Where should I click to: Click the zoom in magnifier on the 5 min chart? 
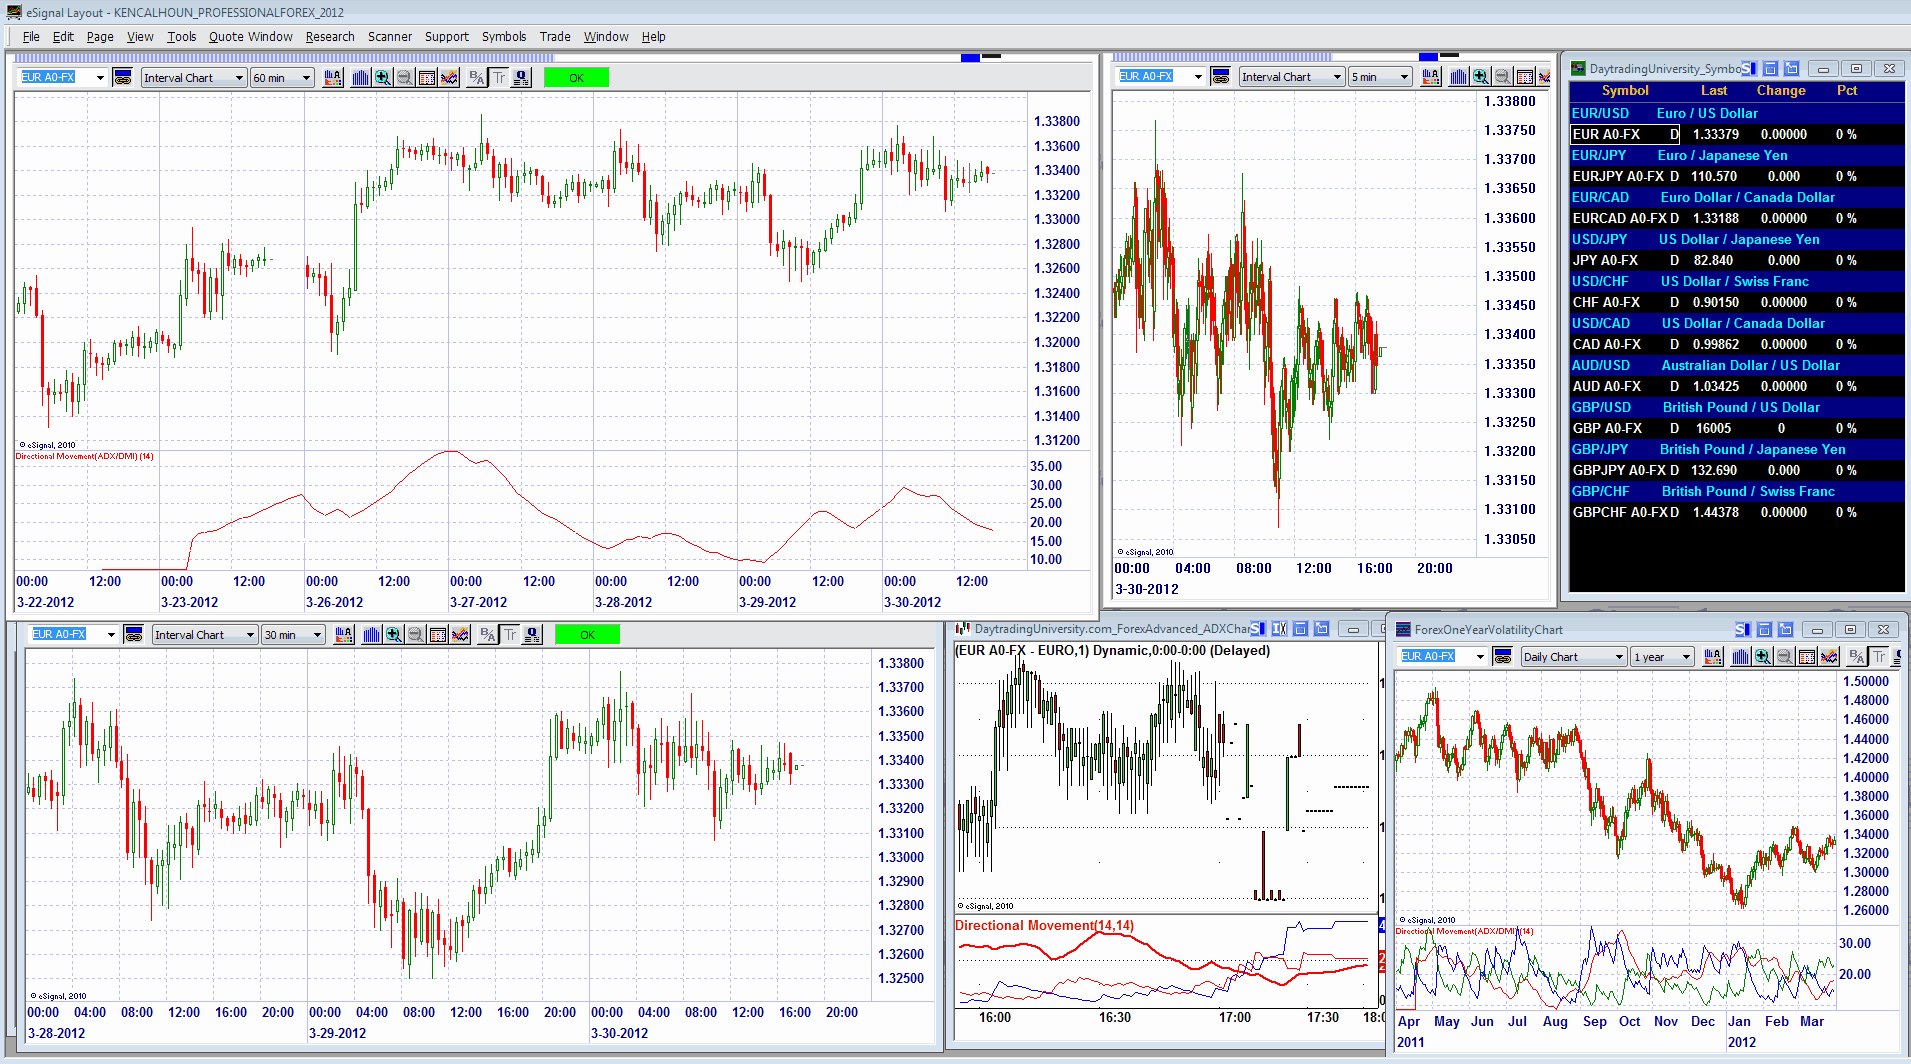[1481, 77]
